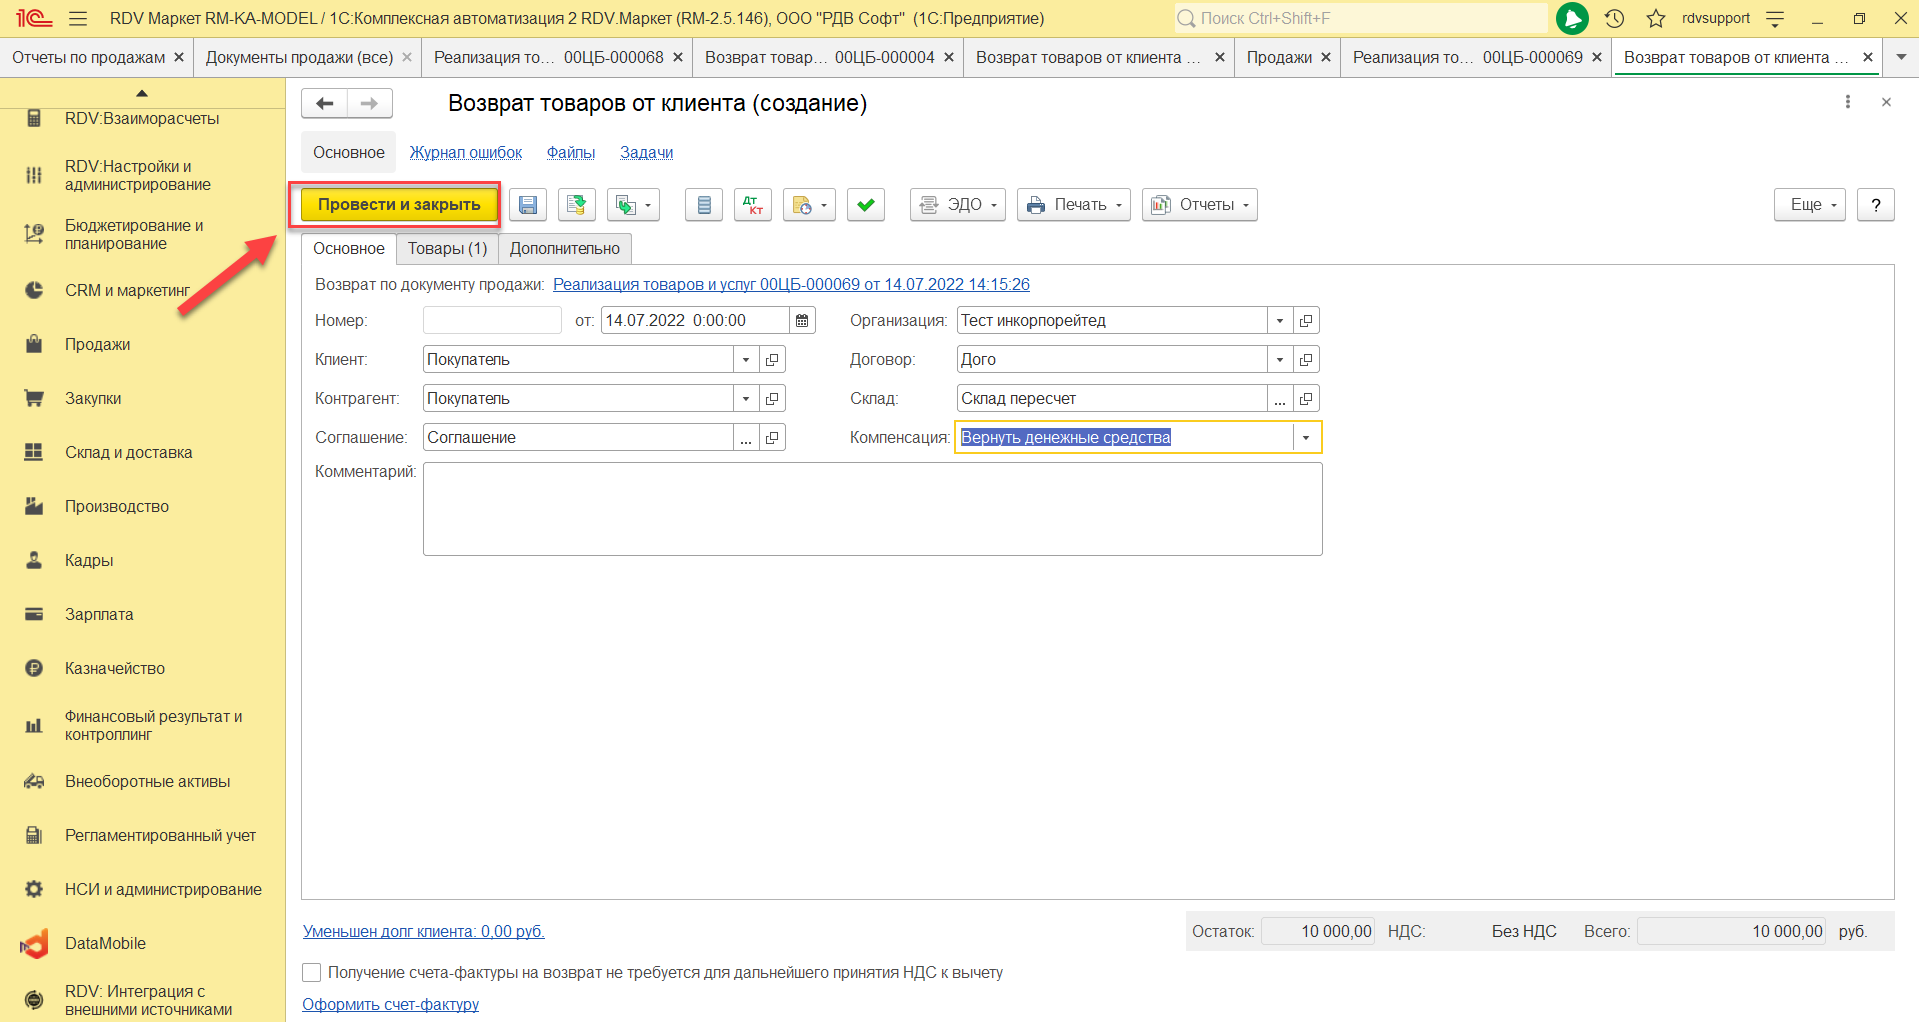Open the ЭДО dropdown menu
The width and height of the screenshot is (1919, 1022).
click(957, 205)
